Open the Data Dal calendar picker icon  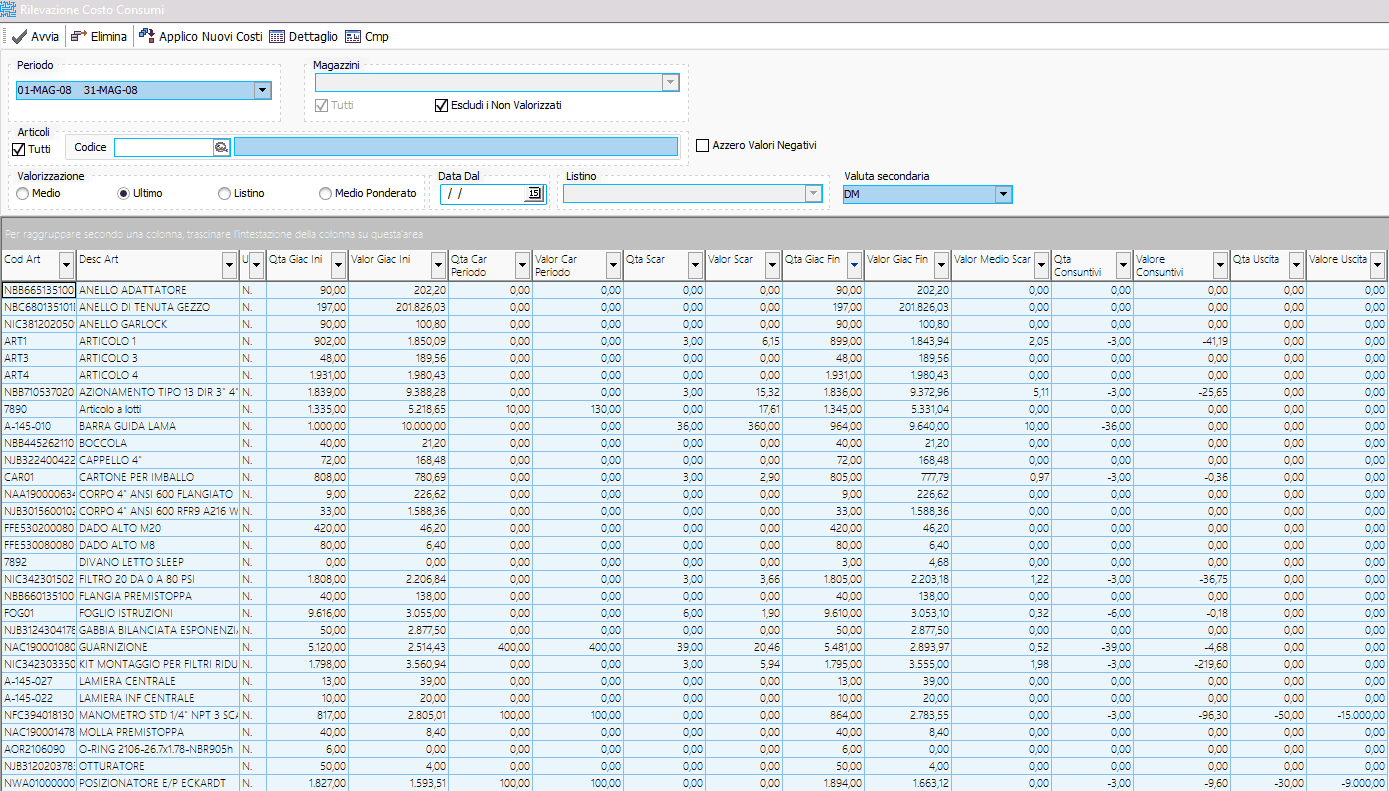click(534, 194)
